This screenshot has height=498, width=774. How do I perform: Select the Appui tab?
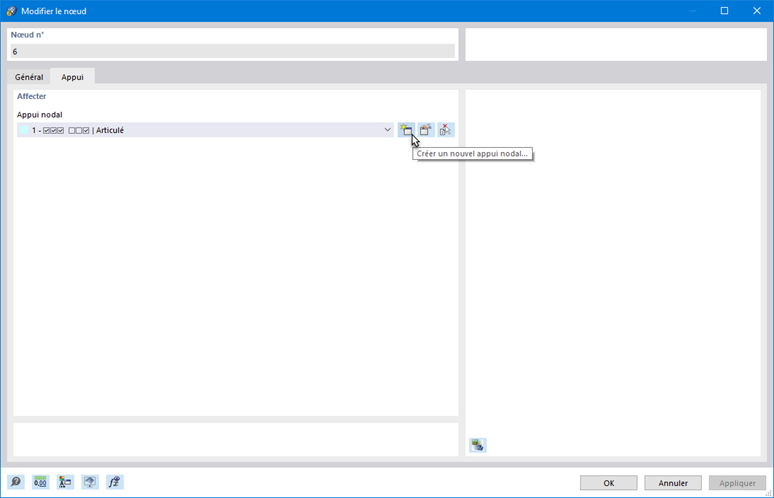73,77
